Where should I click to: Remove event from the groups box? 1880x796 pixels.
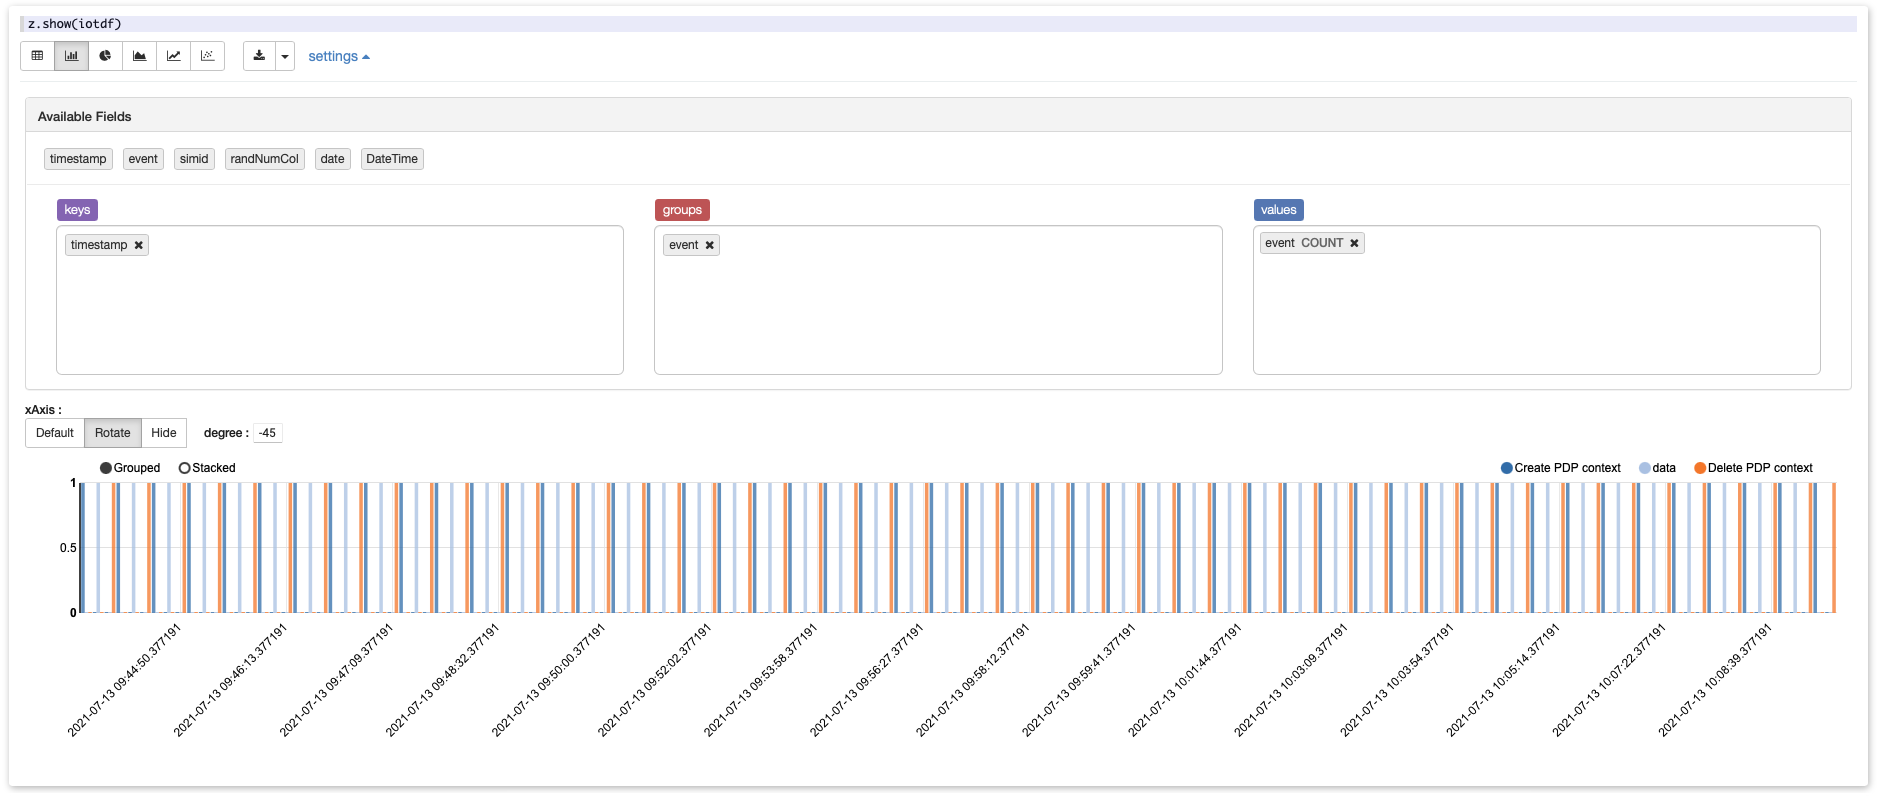pyautogui.click(x=710, y=245)
